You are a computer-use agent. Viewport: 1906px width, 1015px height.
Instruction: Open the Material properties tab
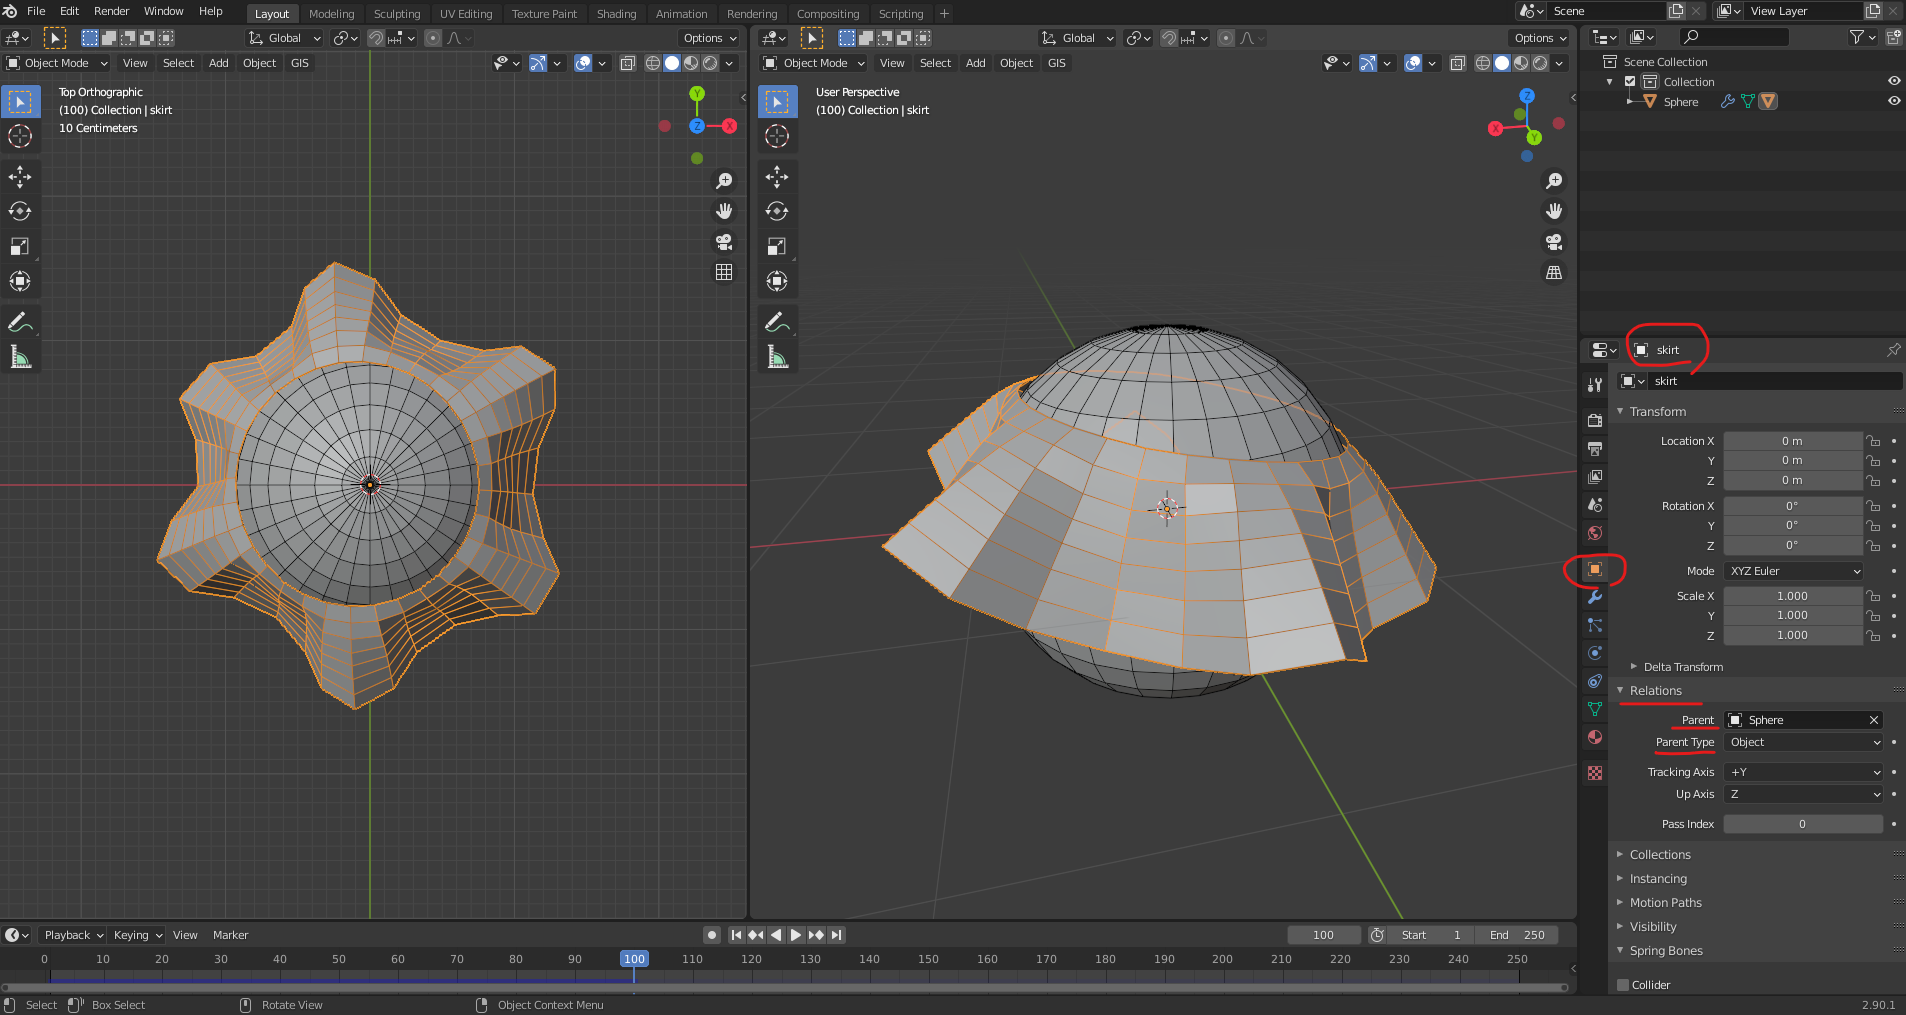pyautogui.click(x=1595, y=737)
